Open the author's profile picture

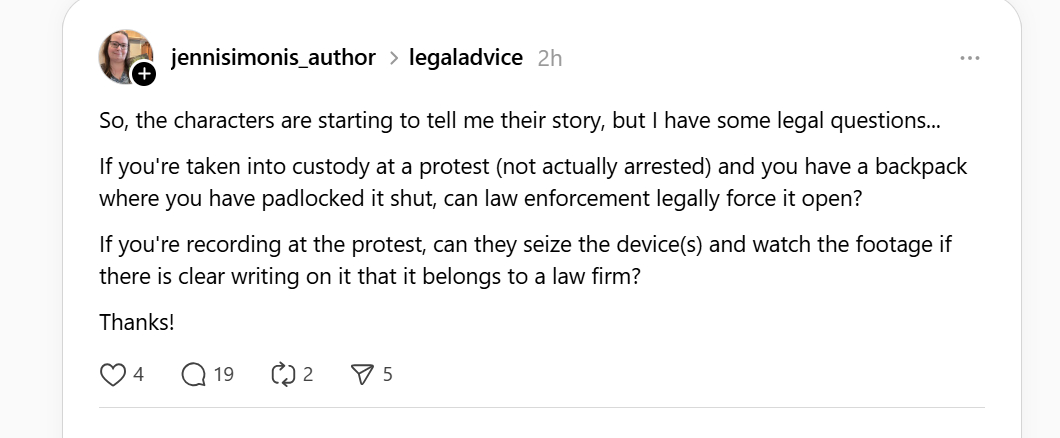pyautogui.click(x=123, y=56)
